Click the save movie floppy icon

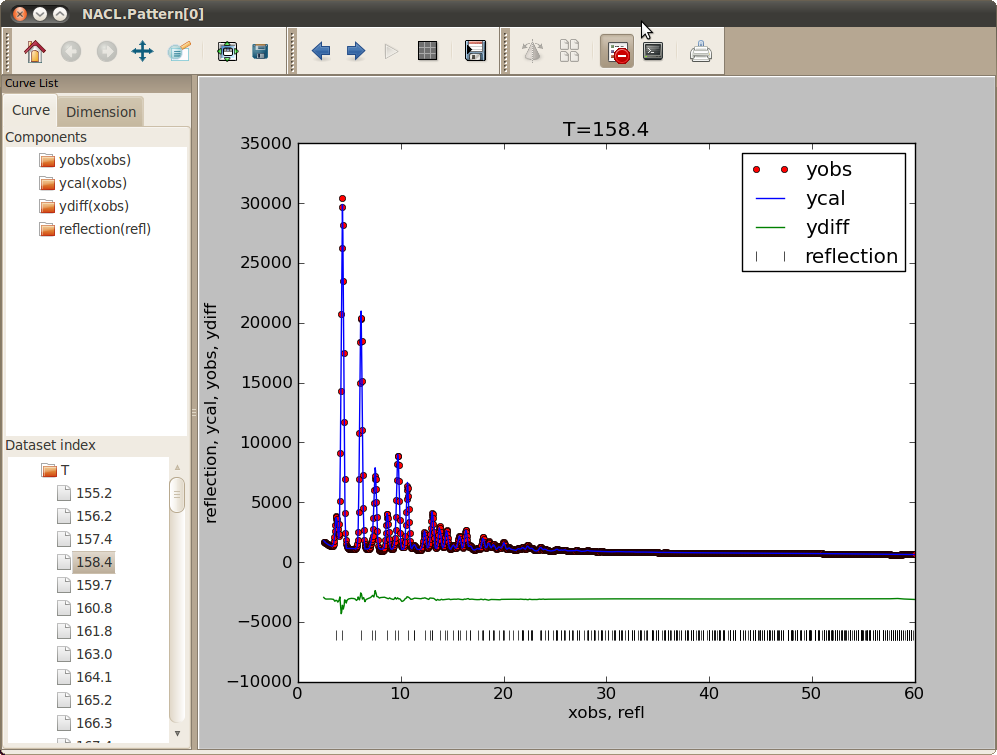(x=475, y=51)
